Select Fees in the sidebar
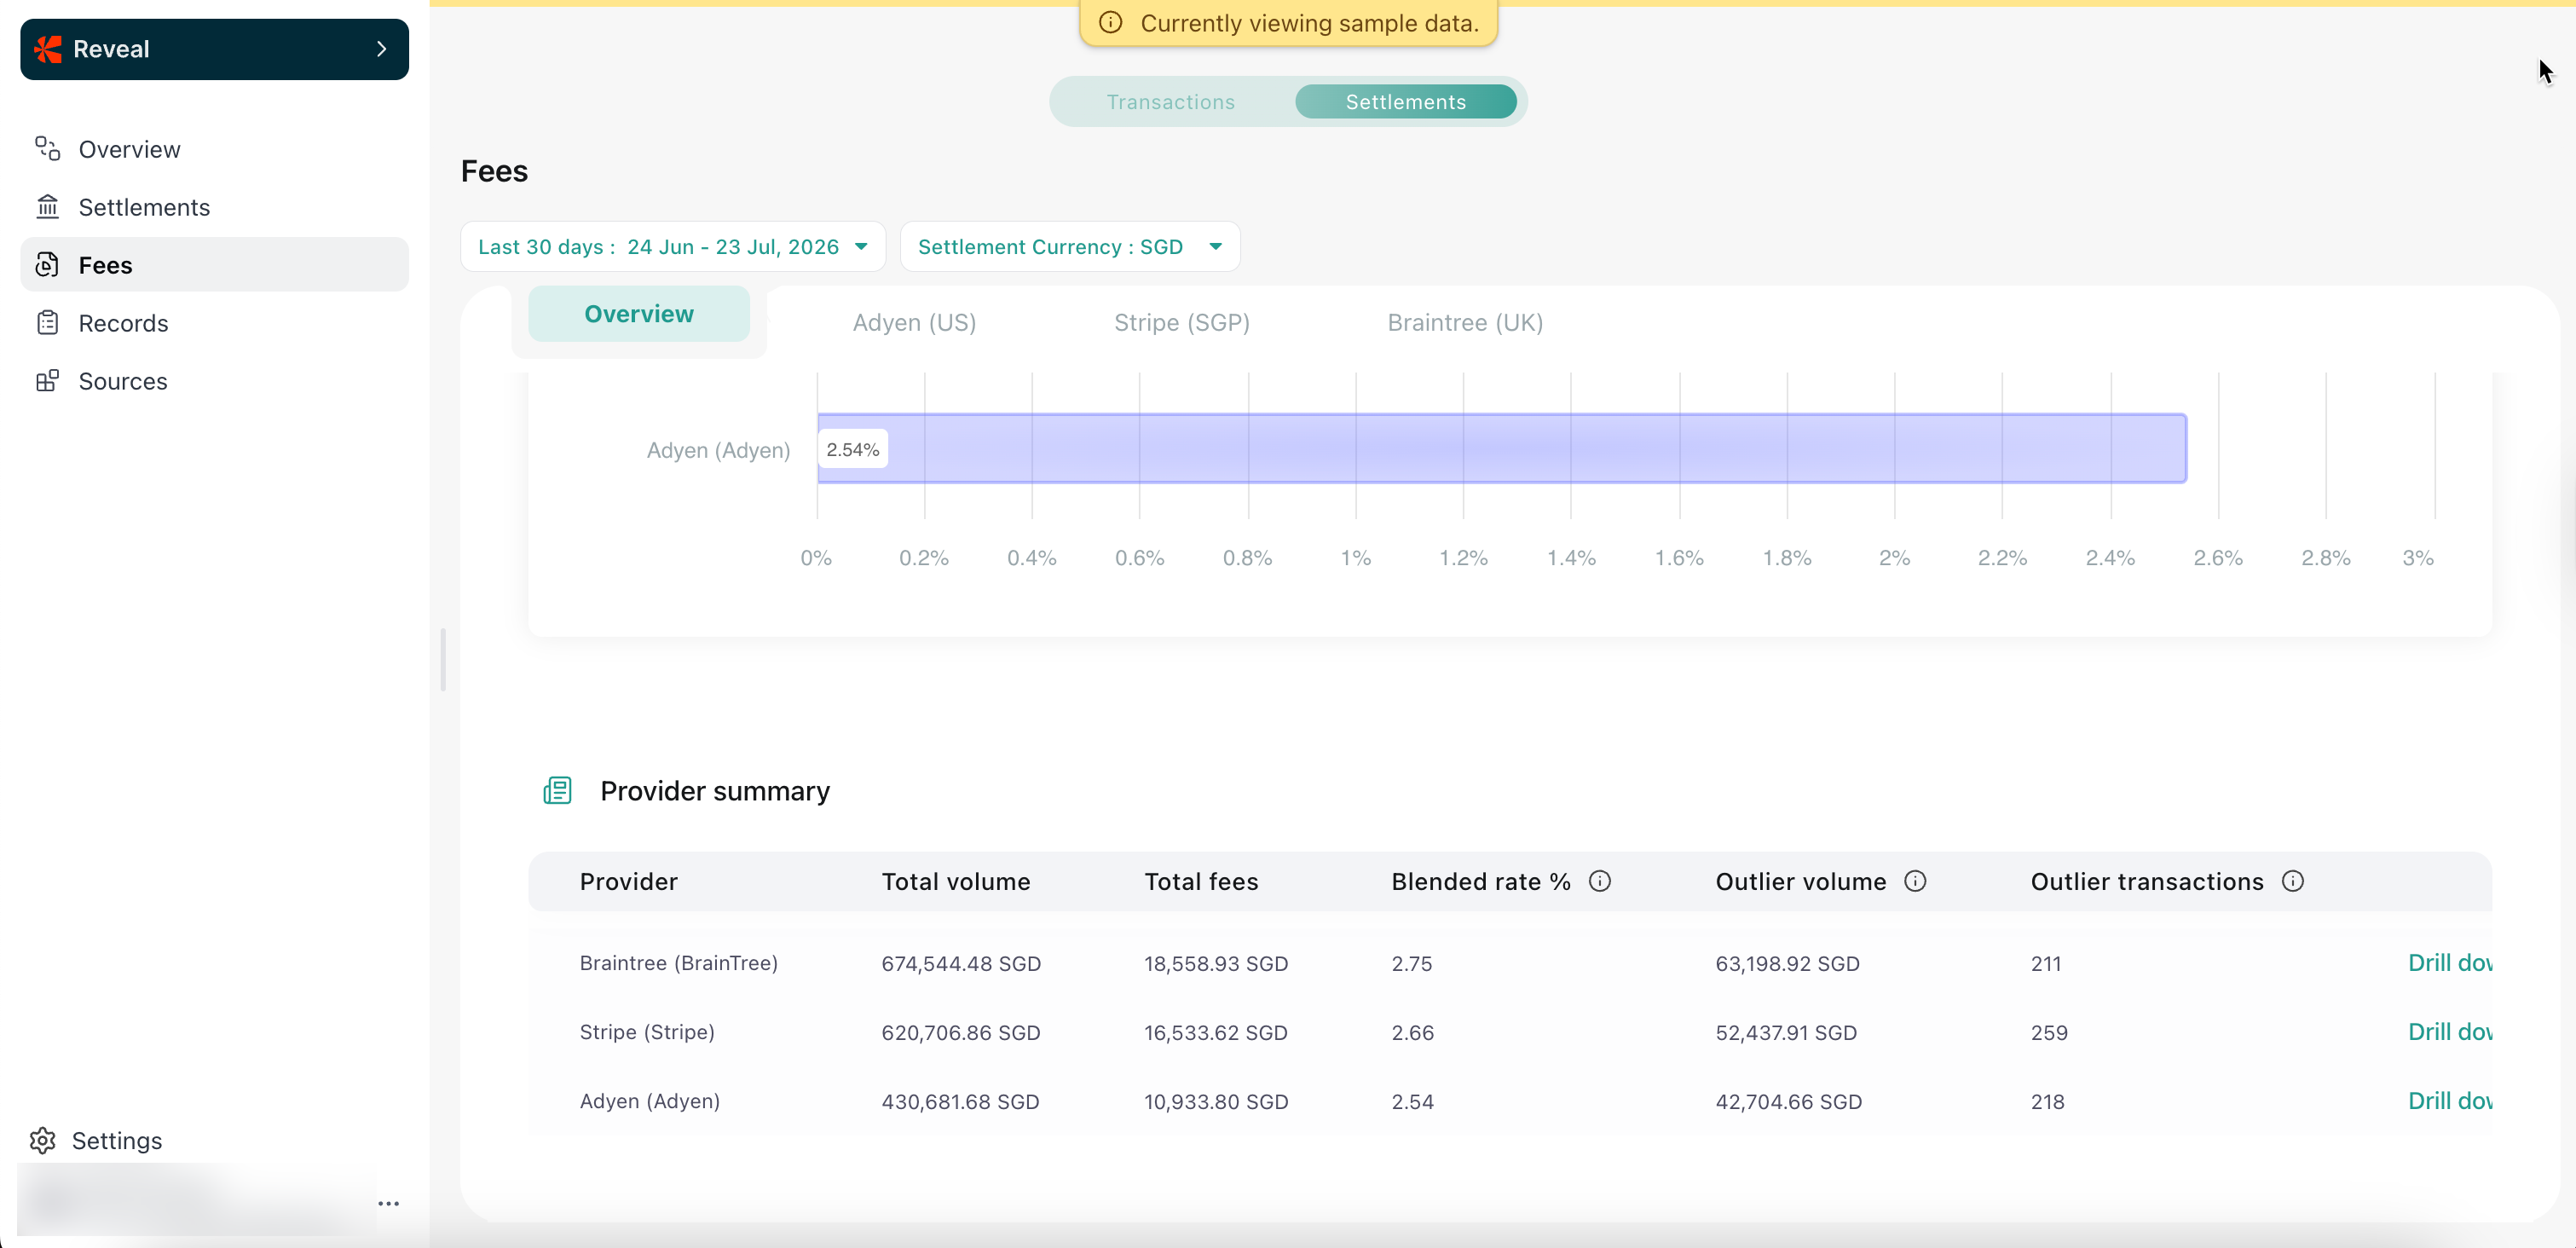The height and width of the screenshot is (1248, 2576). 214,265
